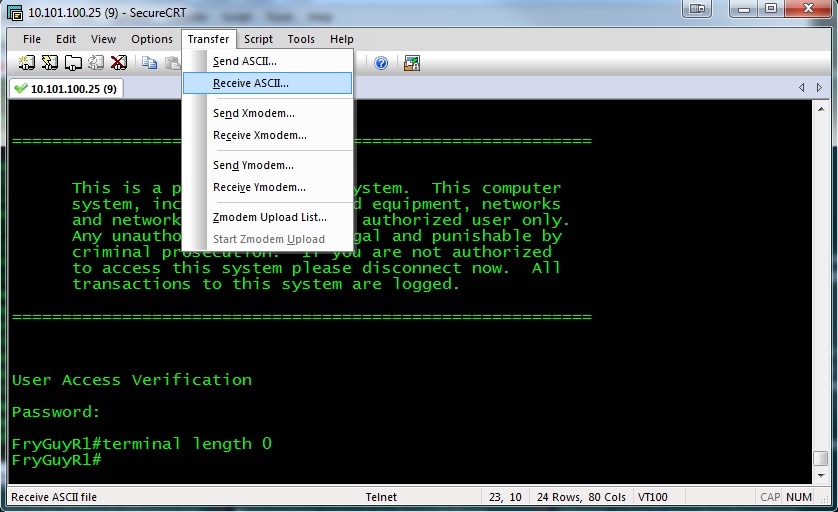
Task: Minimize the SecureCRT window
Action: (x=744, y=9)
